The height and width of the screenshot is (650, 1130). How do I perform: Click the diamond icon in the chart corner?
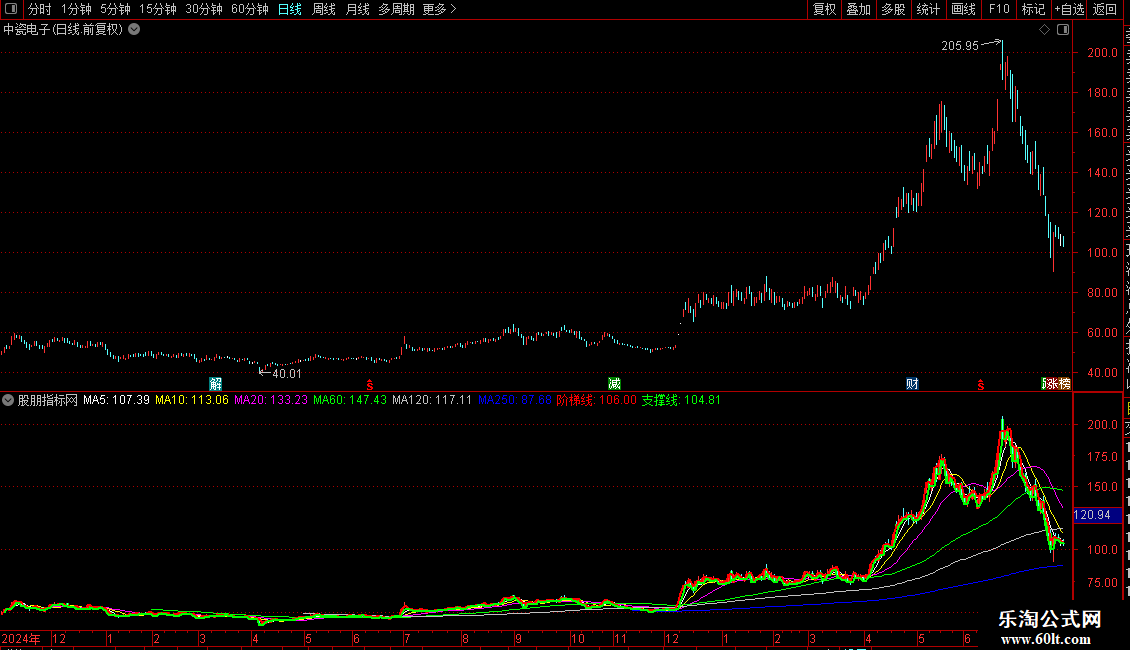[x=1044, y=30]
